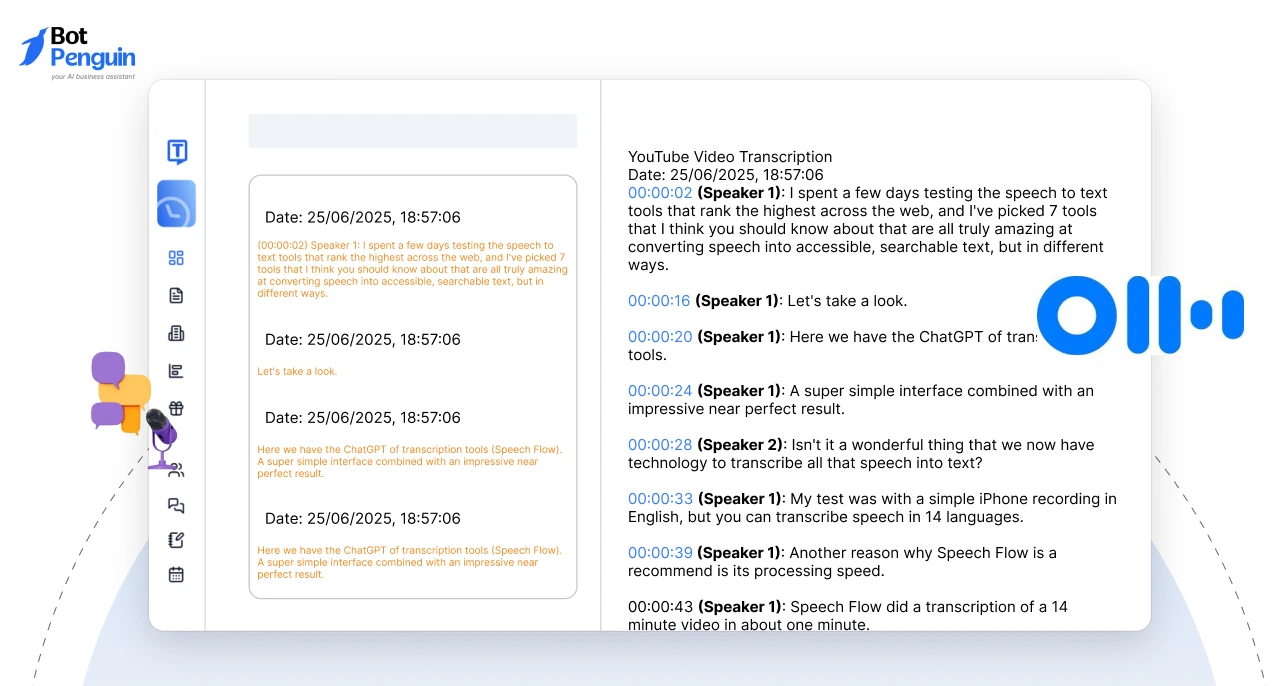This screenshot has width=1288, height=686.
Task: Open the note editing icon in the sidebar
Action: (x=176, y=540)
